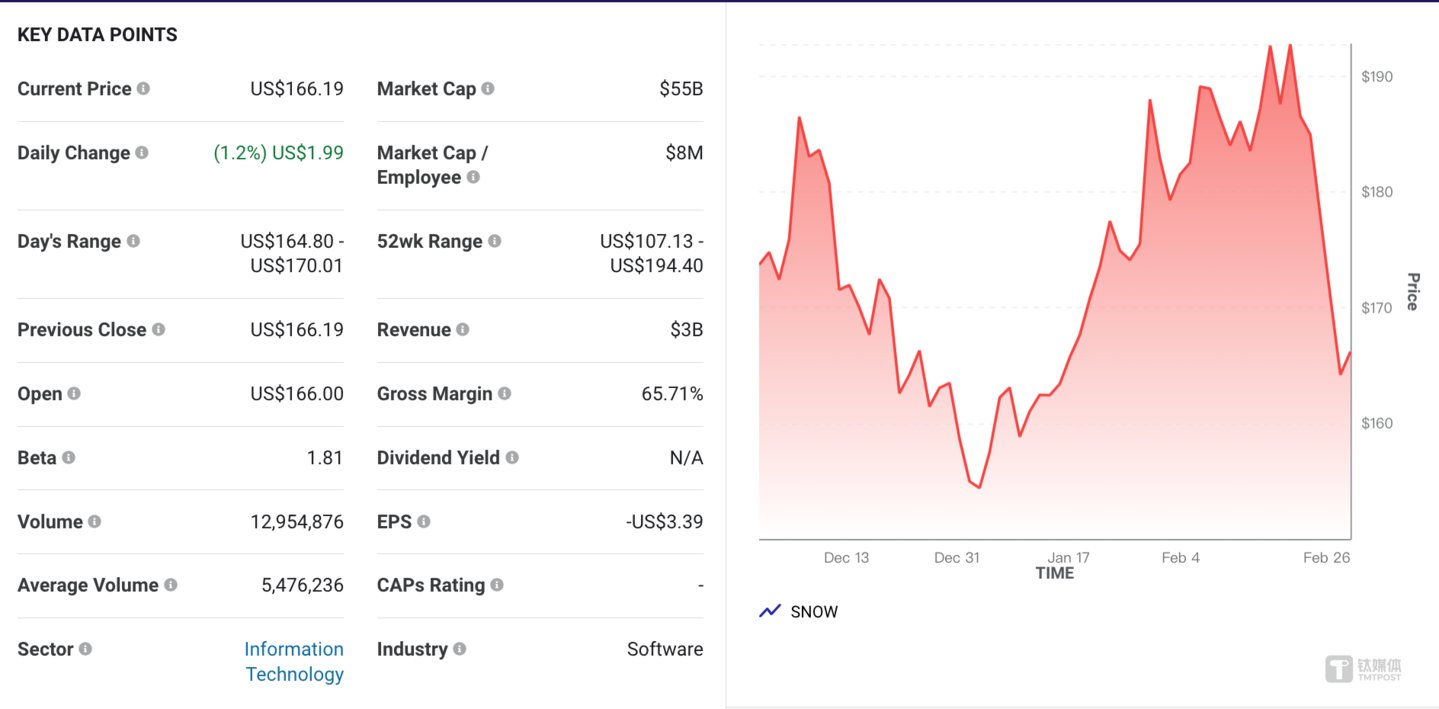Click the chart peak near $190
This screenshot has height=709, width=1439.
pyautogui.click(x=1290, y=46)
